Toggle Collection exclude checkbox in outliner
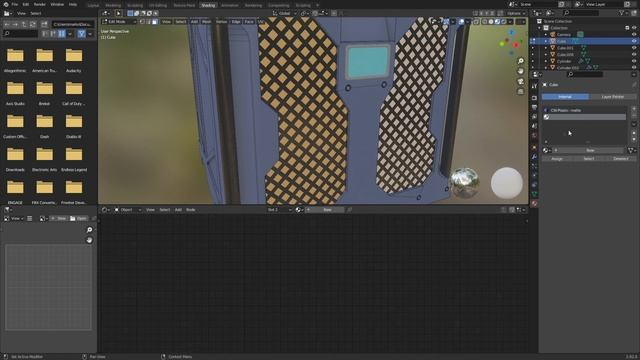640x360 pixels. [x=627, y=28]
